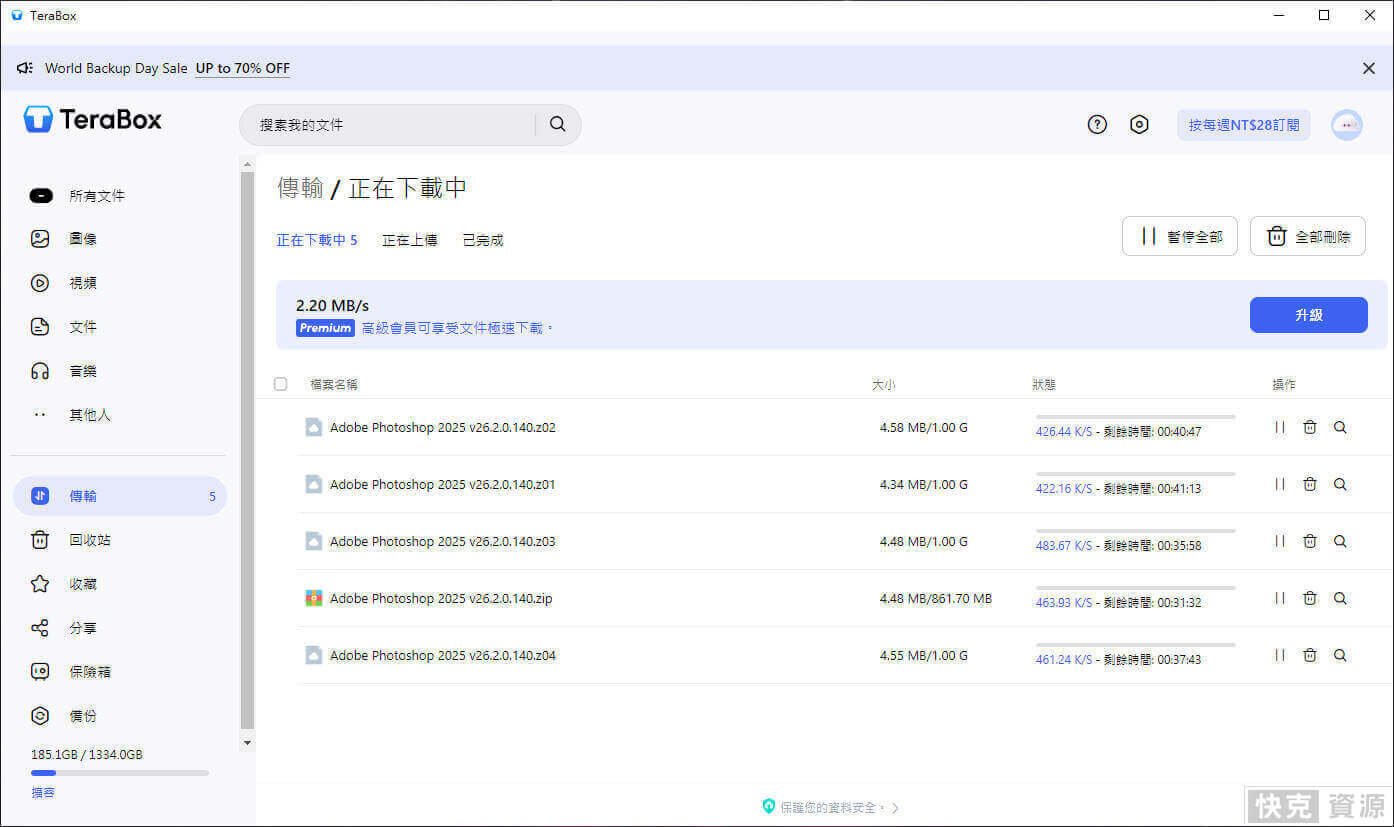
Task: Locate the .z01 file with magnifier icon
Action: coord(1340,484)
